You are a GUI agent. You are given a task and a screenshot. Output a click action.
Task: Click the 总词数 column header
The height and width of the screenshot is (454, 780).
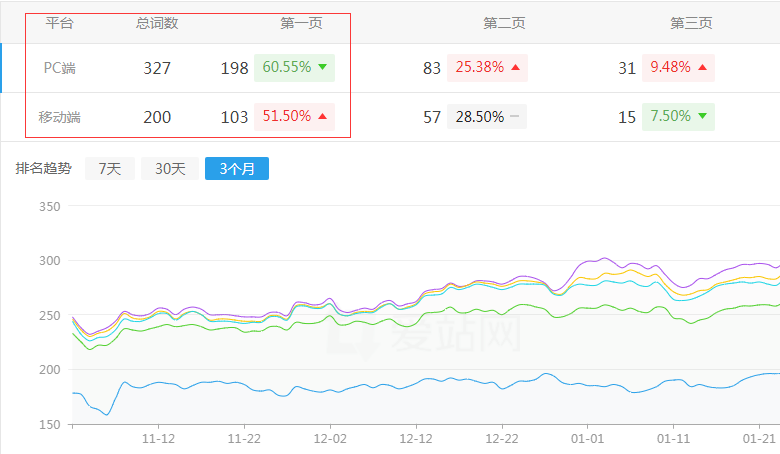click(x=157, y=22)
